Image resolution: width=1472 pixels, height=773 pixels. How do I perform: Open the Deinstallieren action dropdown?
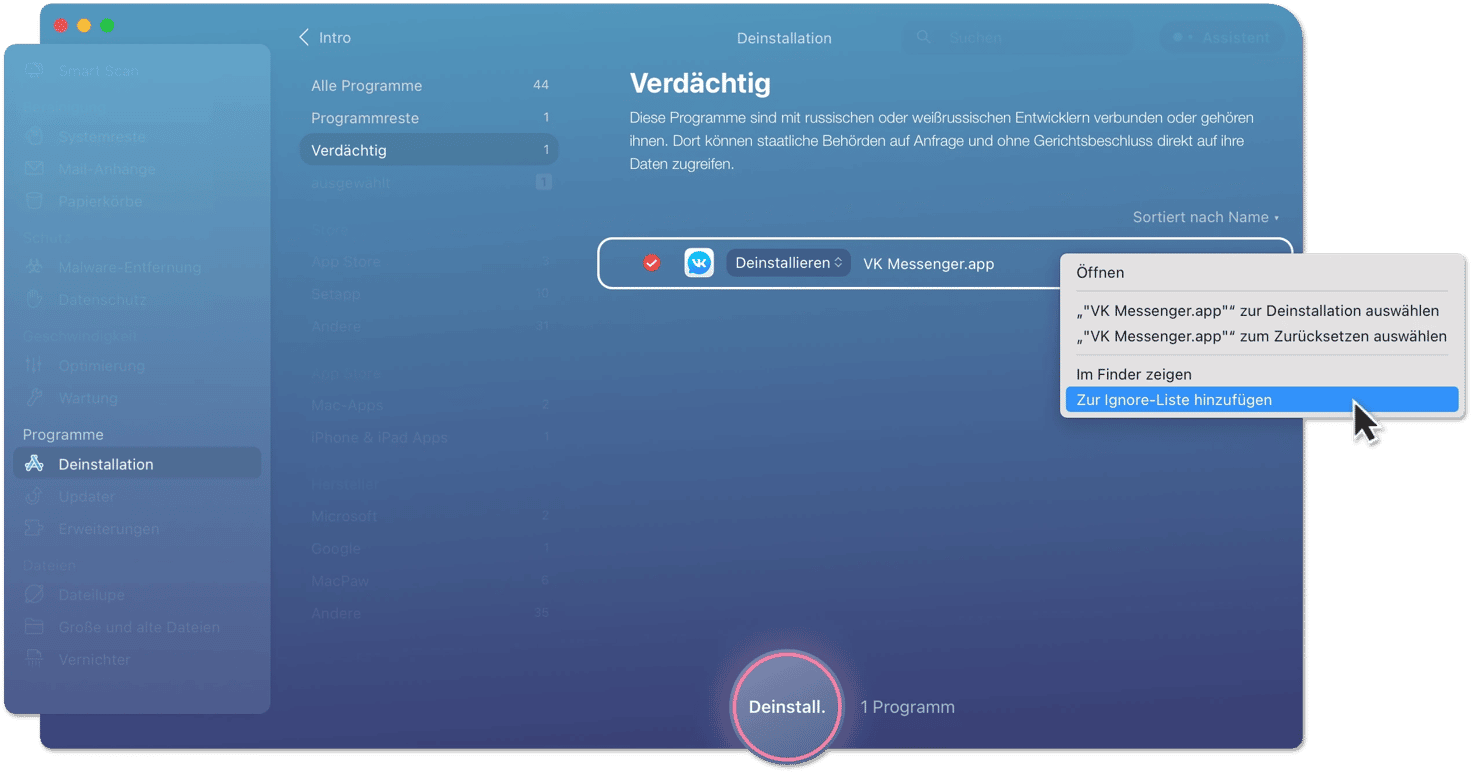point(788,263)
